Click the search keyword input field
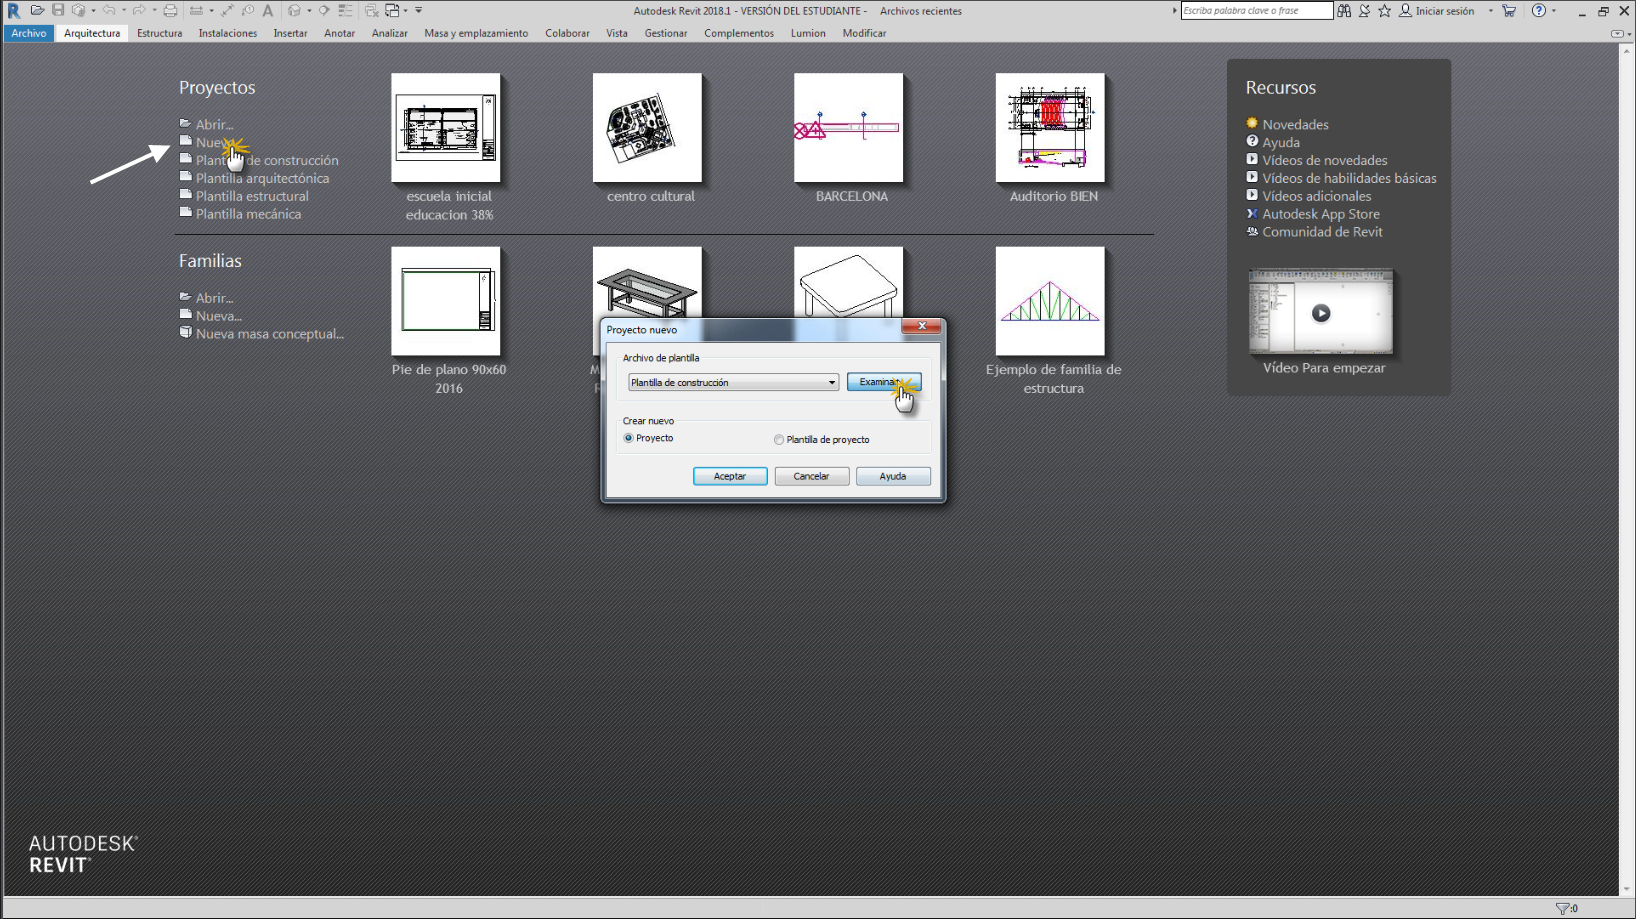This screenshot has width=1636, height=919. tap(1257, 10)
